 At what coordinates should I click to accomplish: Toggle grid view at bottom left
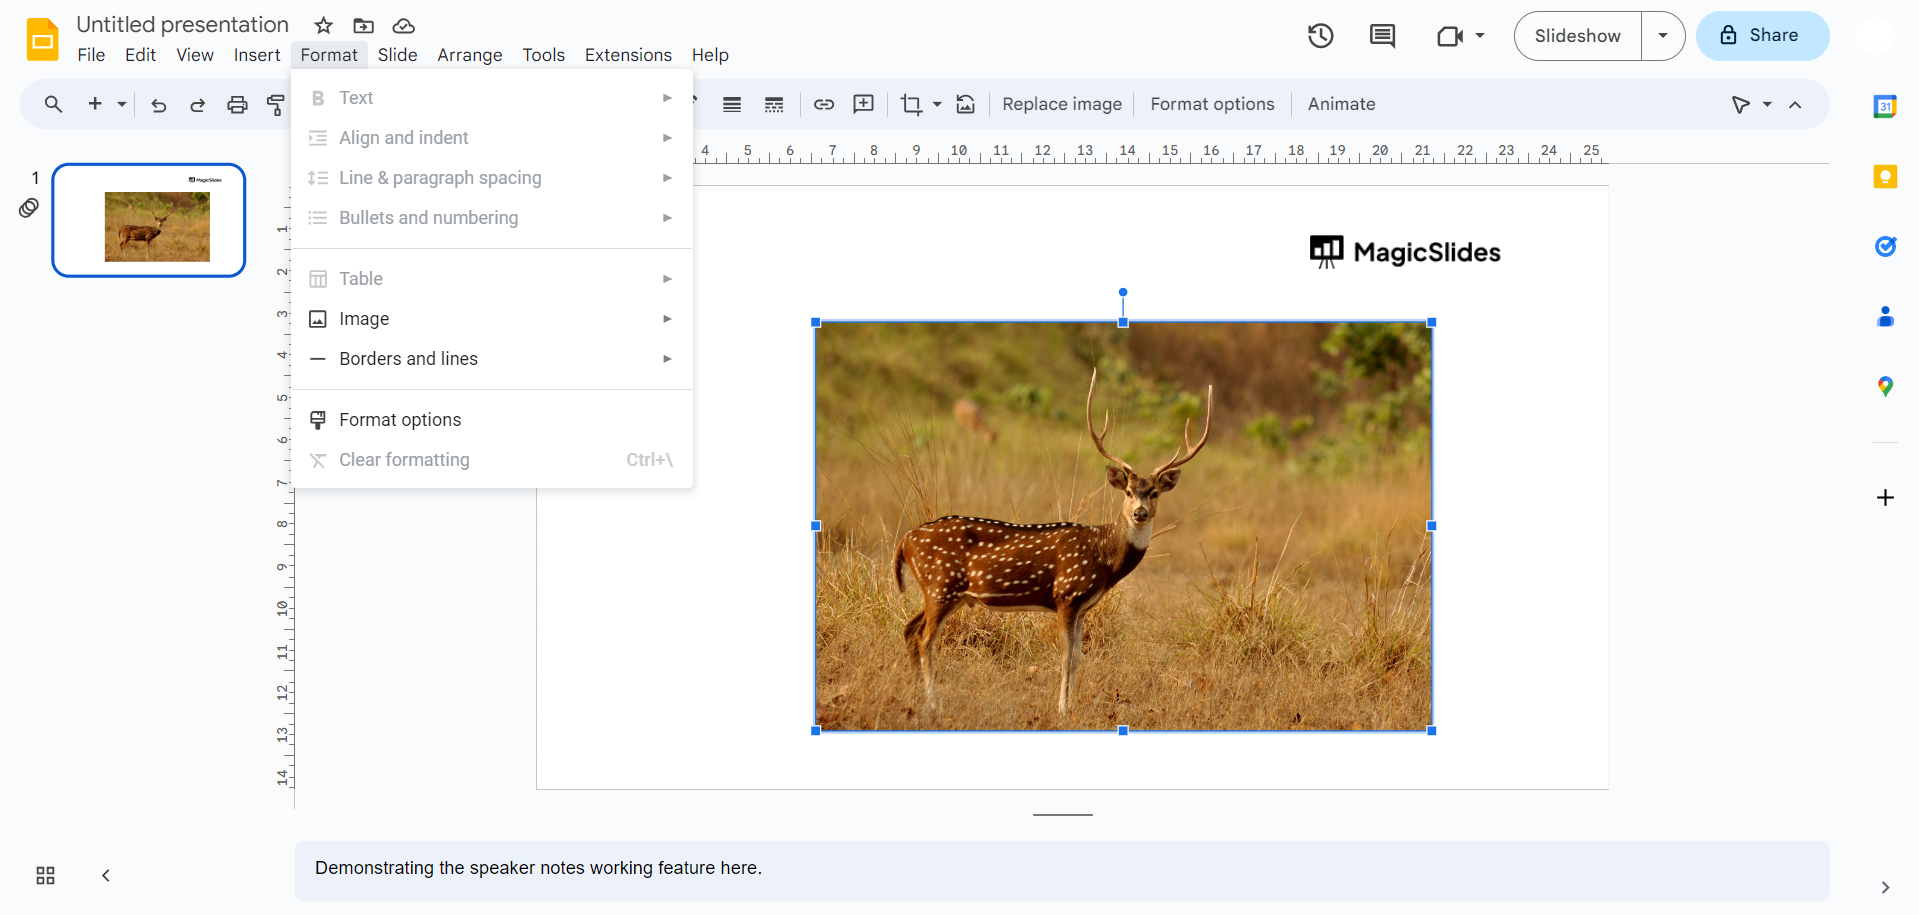tap(45, 876)
